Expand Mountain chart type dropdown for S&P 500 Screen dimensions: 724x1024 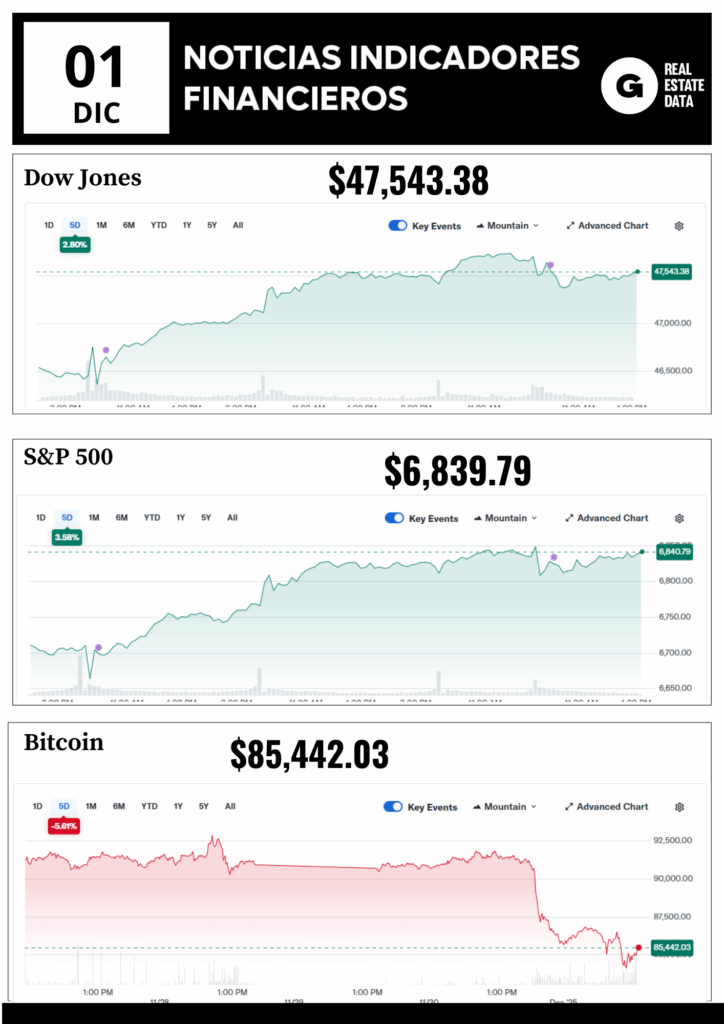[x=505, y=518]
